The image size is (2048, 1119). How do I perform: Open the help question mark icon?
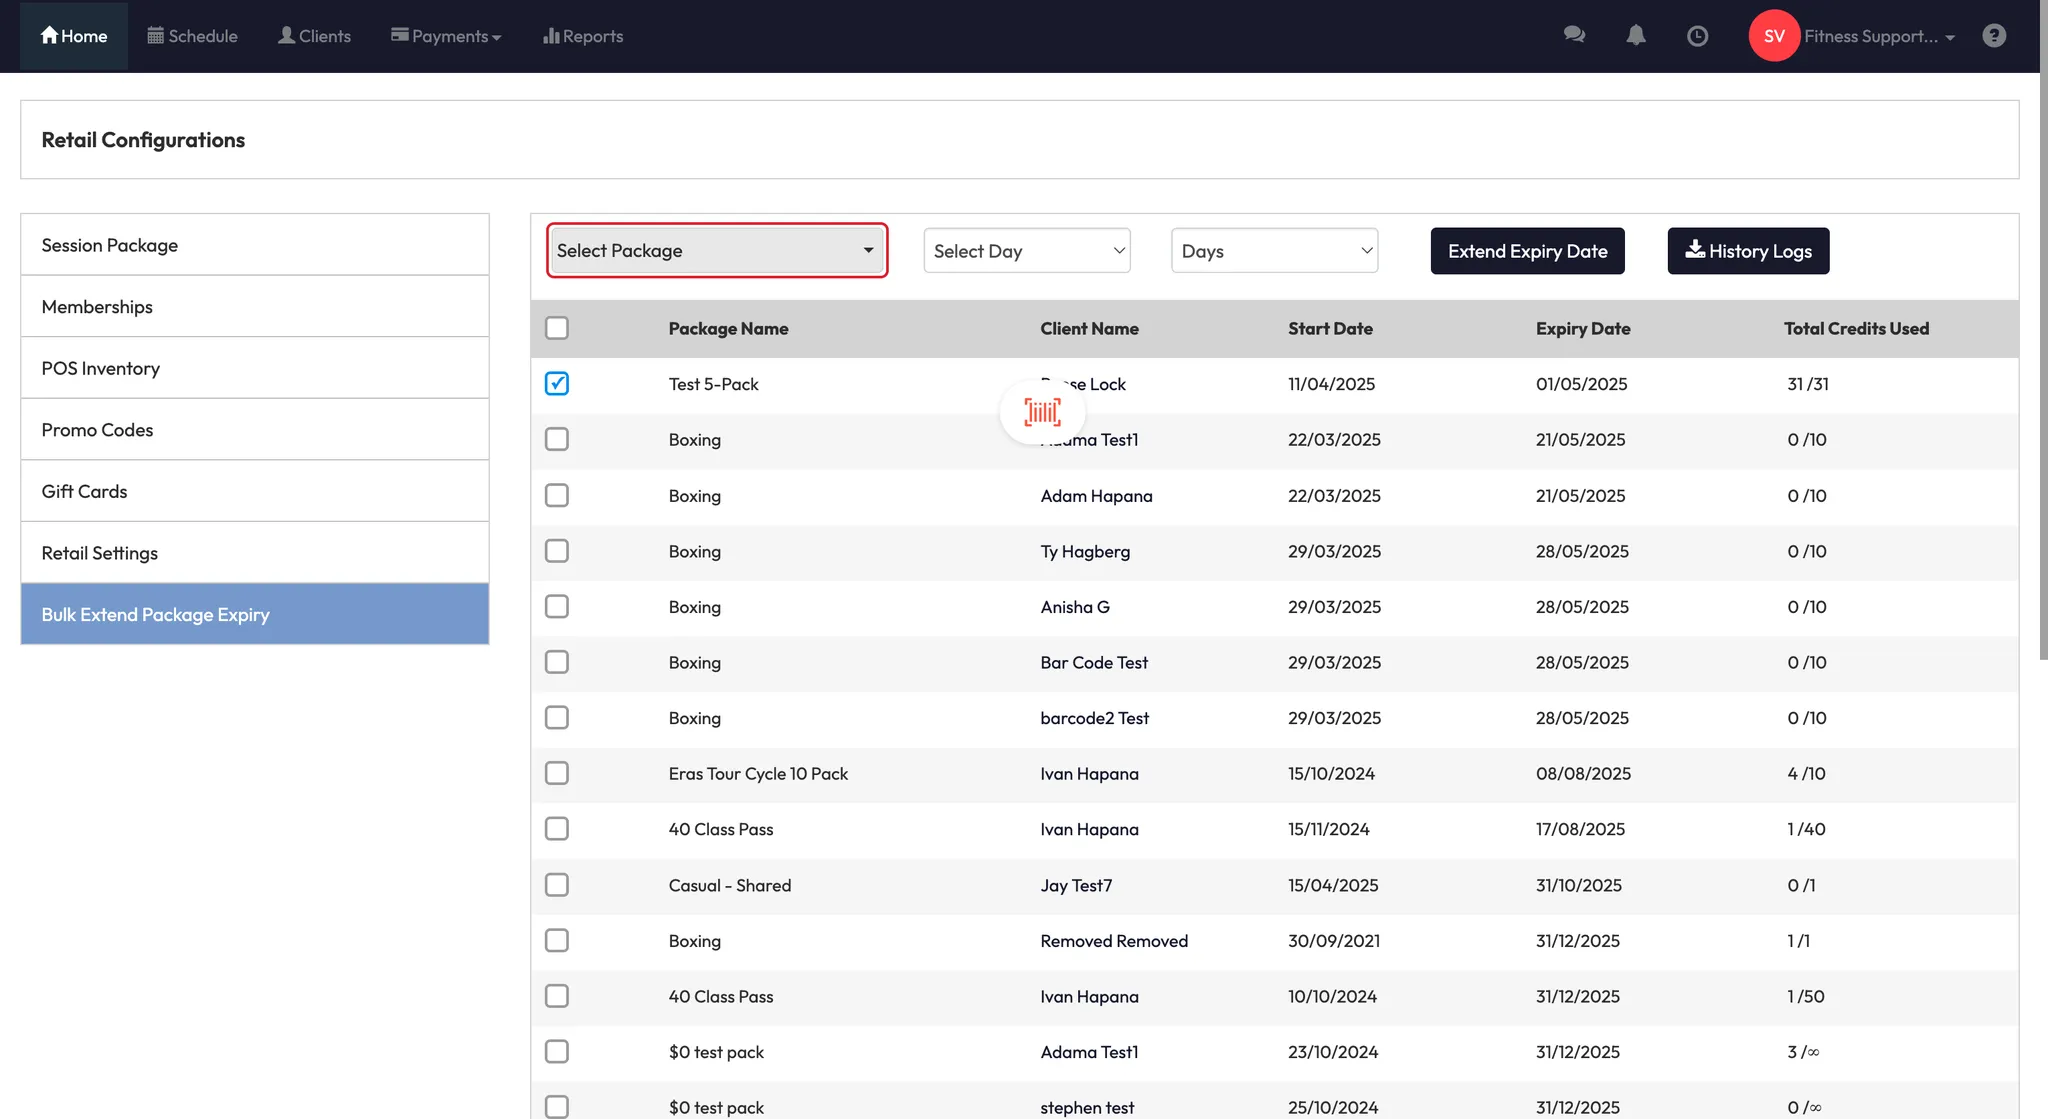click(1994, 36)
